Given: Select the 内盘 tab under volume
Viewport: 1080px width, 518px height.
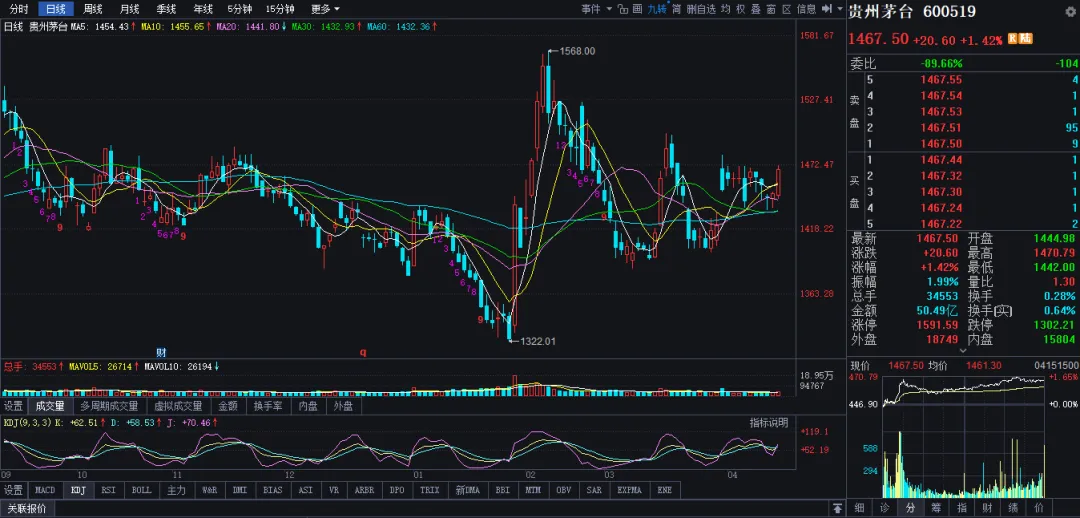Looking at the screenshot, I should tap(308, 406).
